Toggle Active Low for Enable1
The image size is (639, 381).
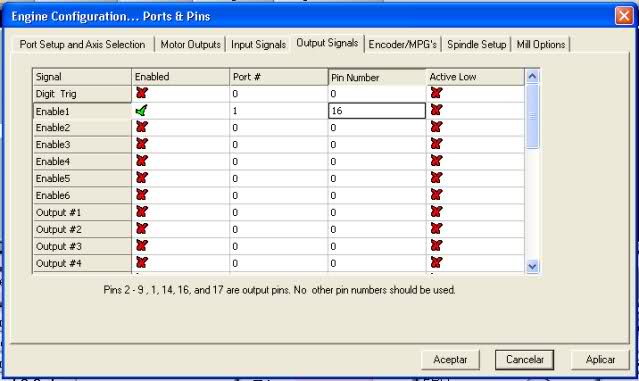436,110
